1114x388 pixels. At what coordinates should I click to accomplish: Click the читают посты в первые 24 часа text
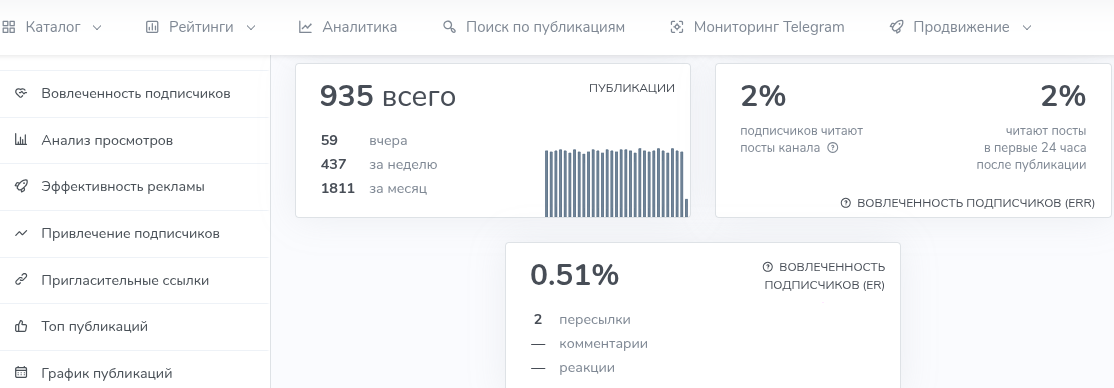[1031, 148]
